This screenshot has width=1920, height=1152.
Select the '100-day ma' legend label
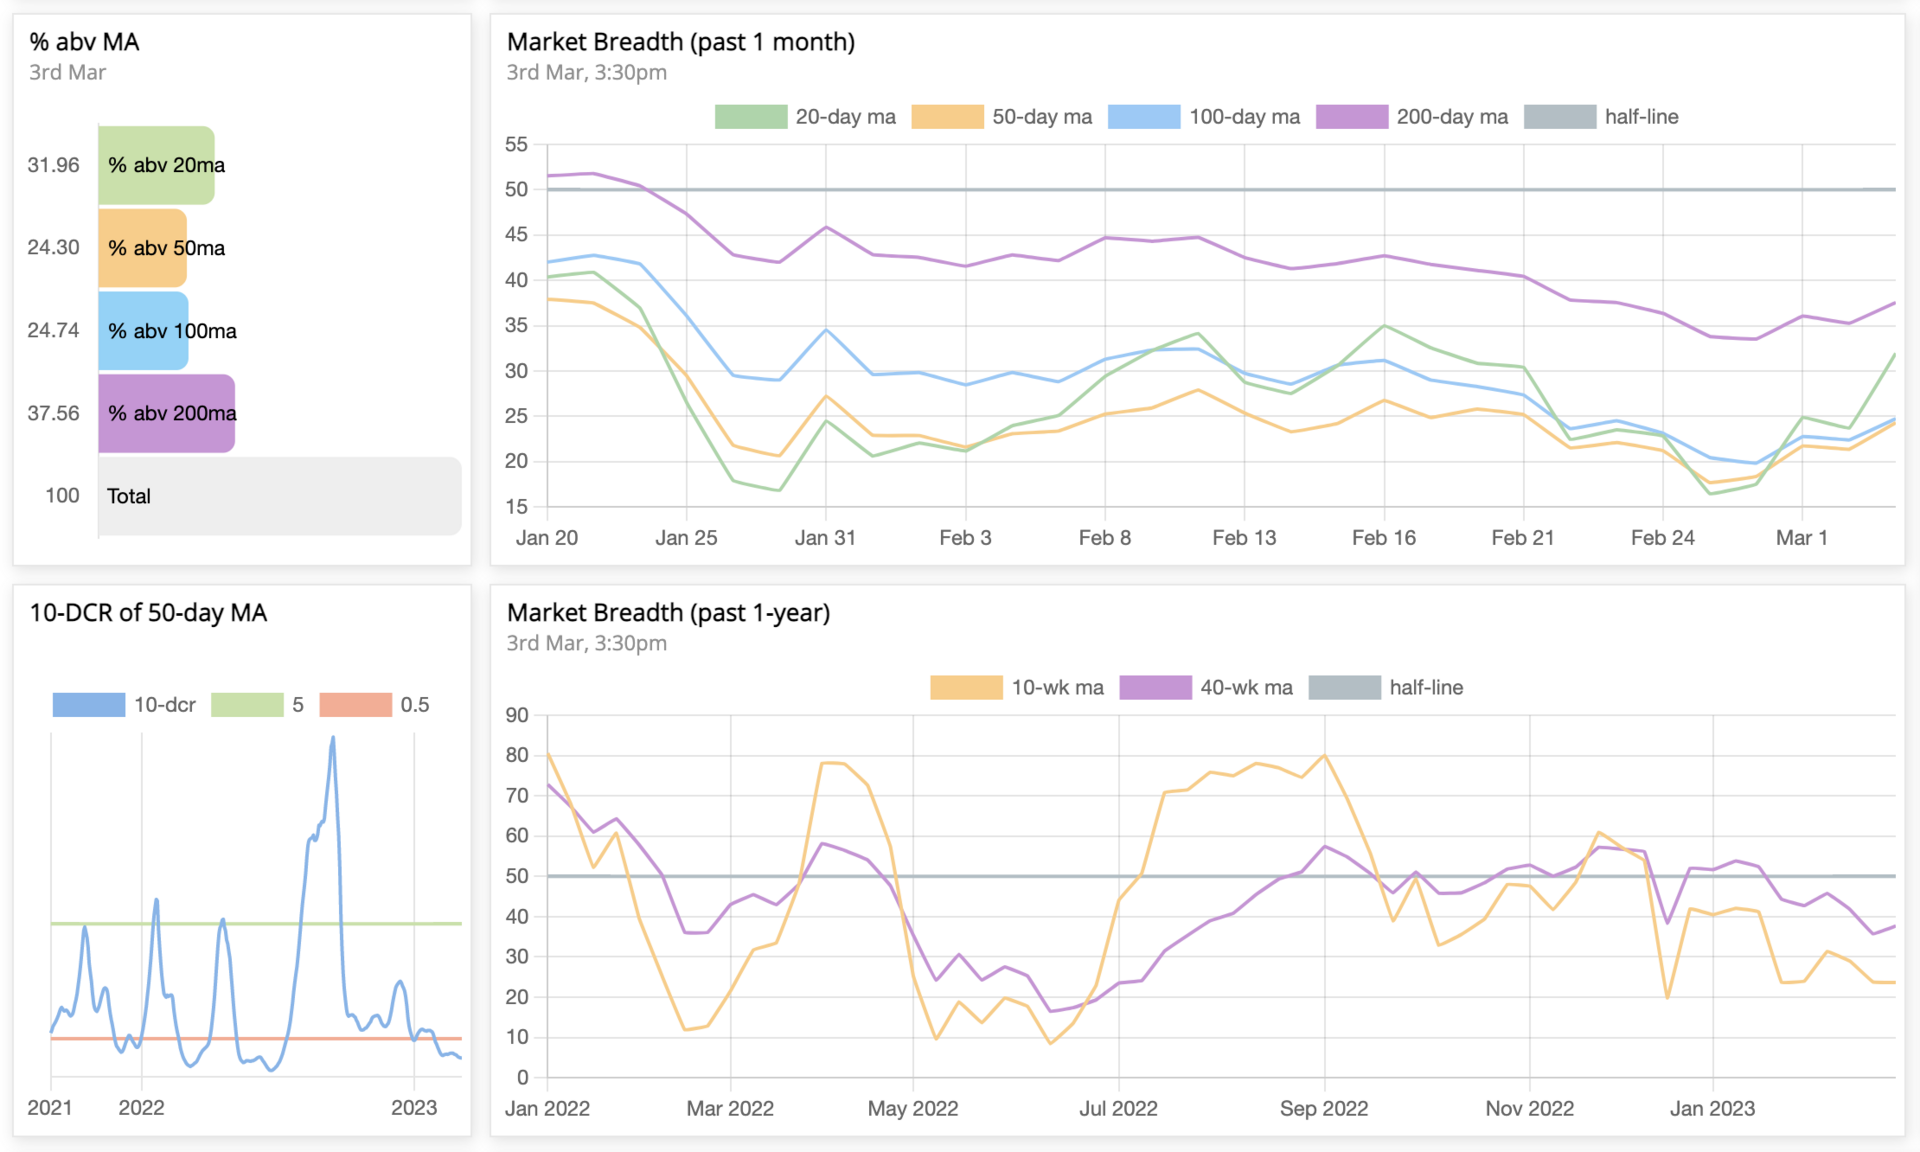[1245, 117]
